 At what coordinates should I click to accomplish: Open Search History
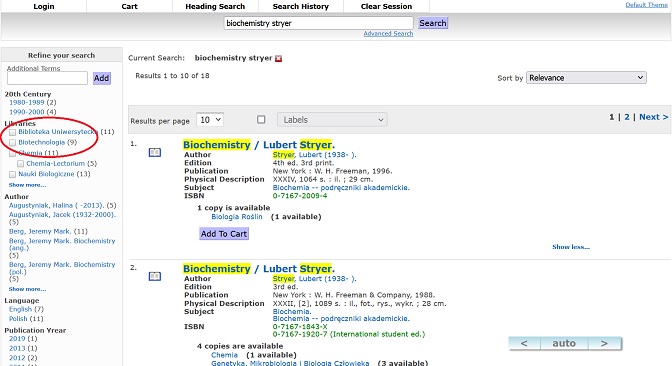[x=301, y=6]
